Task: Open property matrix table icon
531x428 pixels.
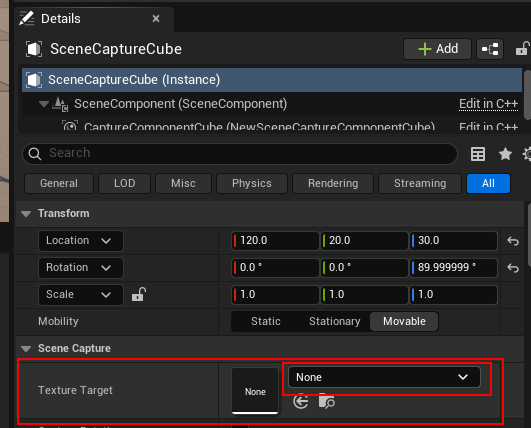Action: tap(478, 154)
